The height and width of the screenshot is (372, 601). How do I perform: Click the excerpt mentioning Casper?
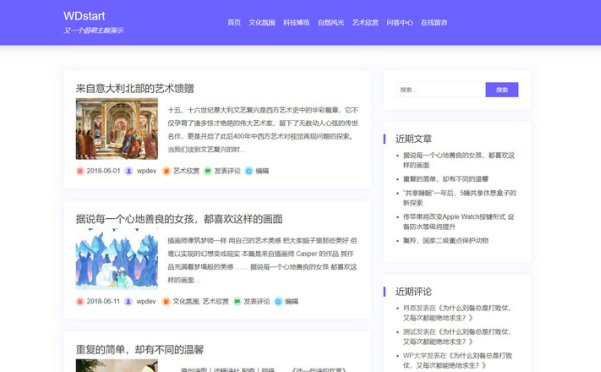coord(263,260)
